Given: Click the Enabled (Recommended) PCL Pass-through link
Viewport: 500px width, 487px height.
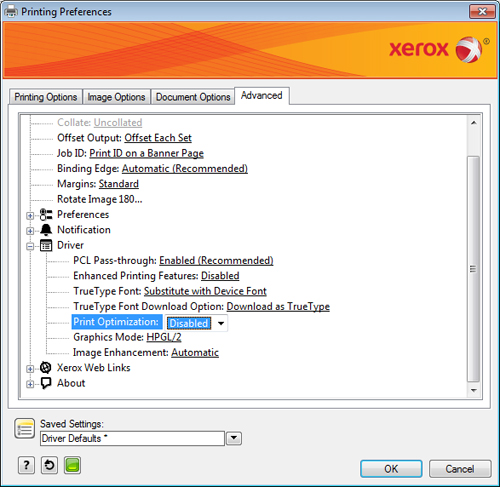Looking at the screenshot, I should coord(216,260).
